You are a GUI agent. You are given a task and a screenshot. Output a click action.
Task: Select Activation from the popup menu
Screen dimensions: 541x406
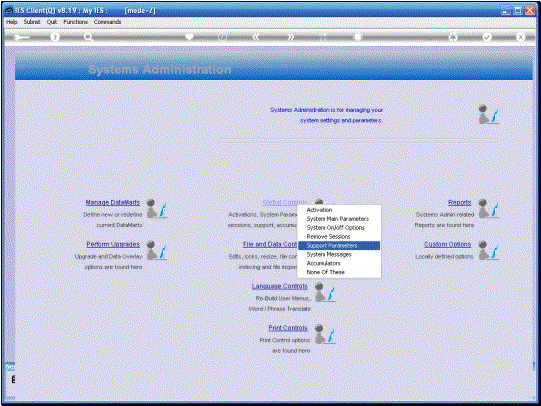(319, 210)
